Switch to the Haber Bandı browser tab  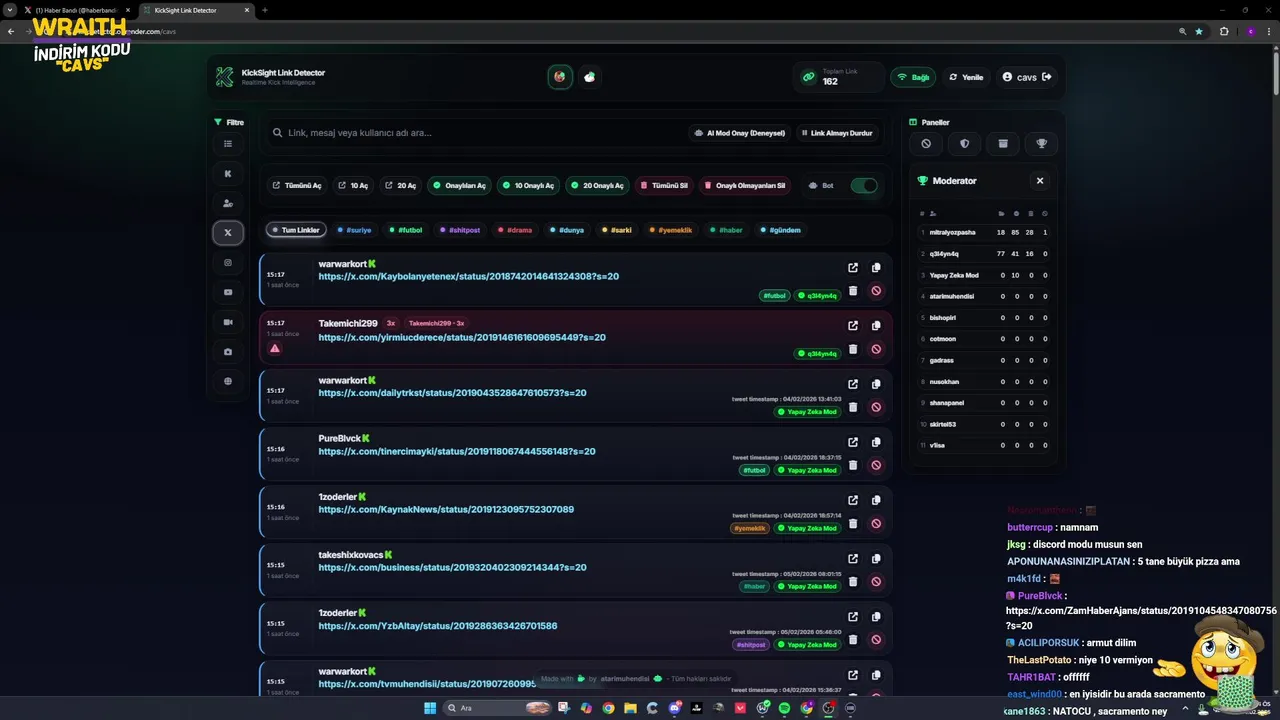pyautogui.click(x=76, y=10)
